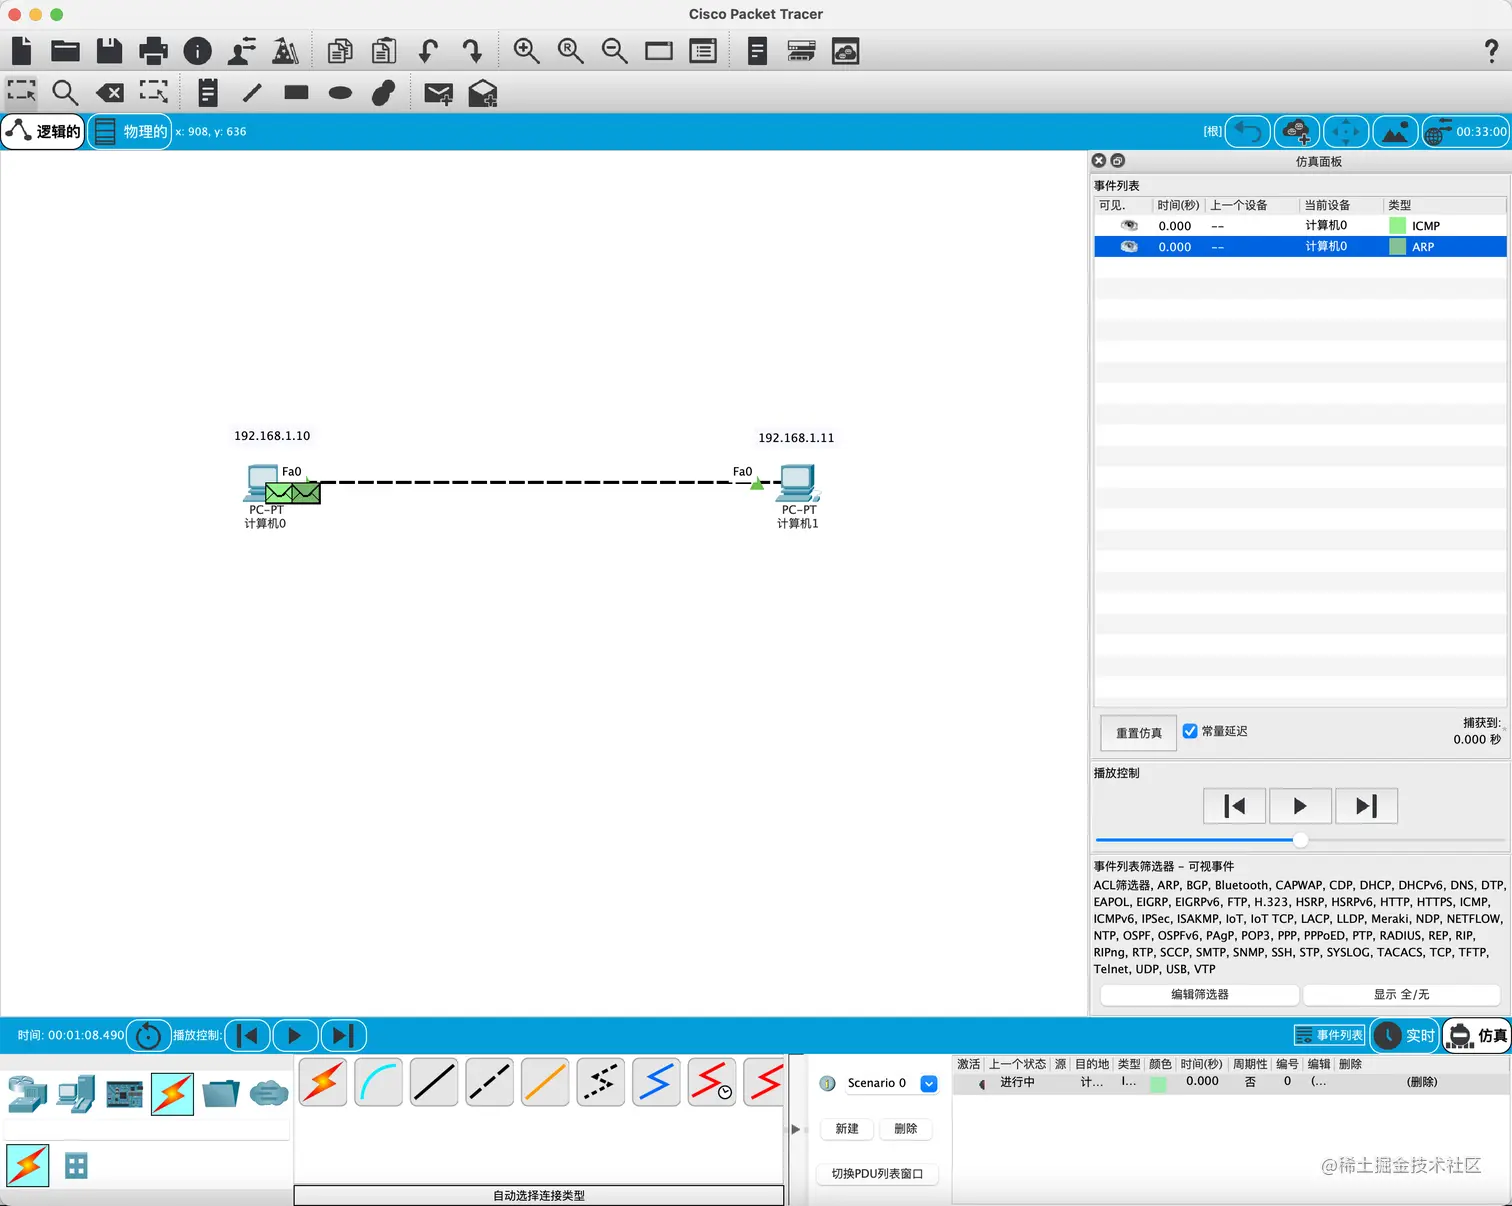Adjust the simulation playback speed slider
This screenshot has height=1206, width=1512.
click(1300, 840)
